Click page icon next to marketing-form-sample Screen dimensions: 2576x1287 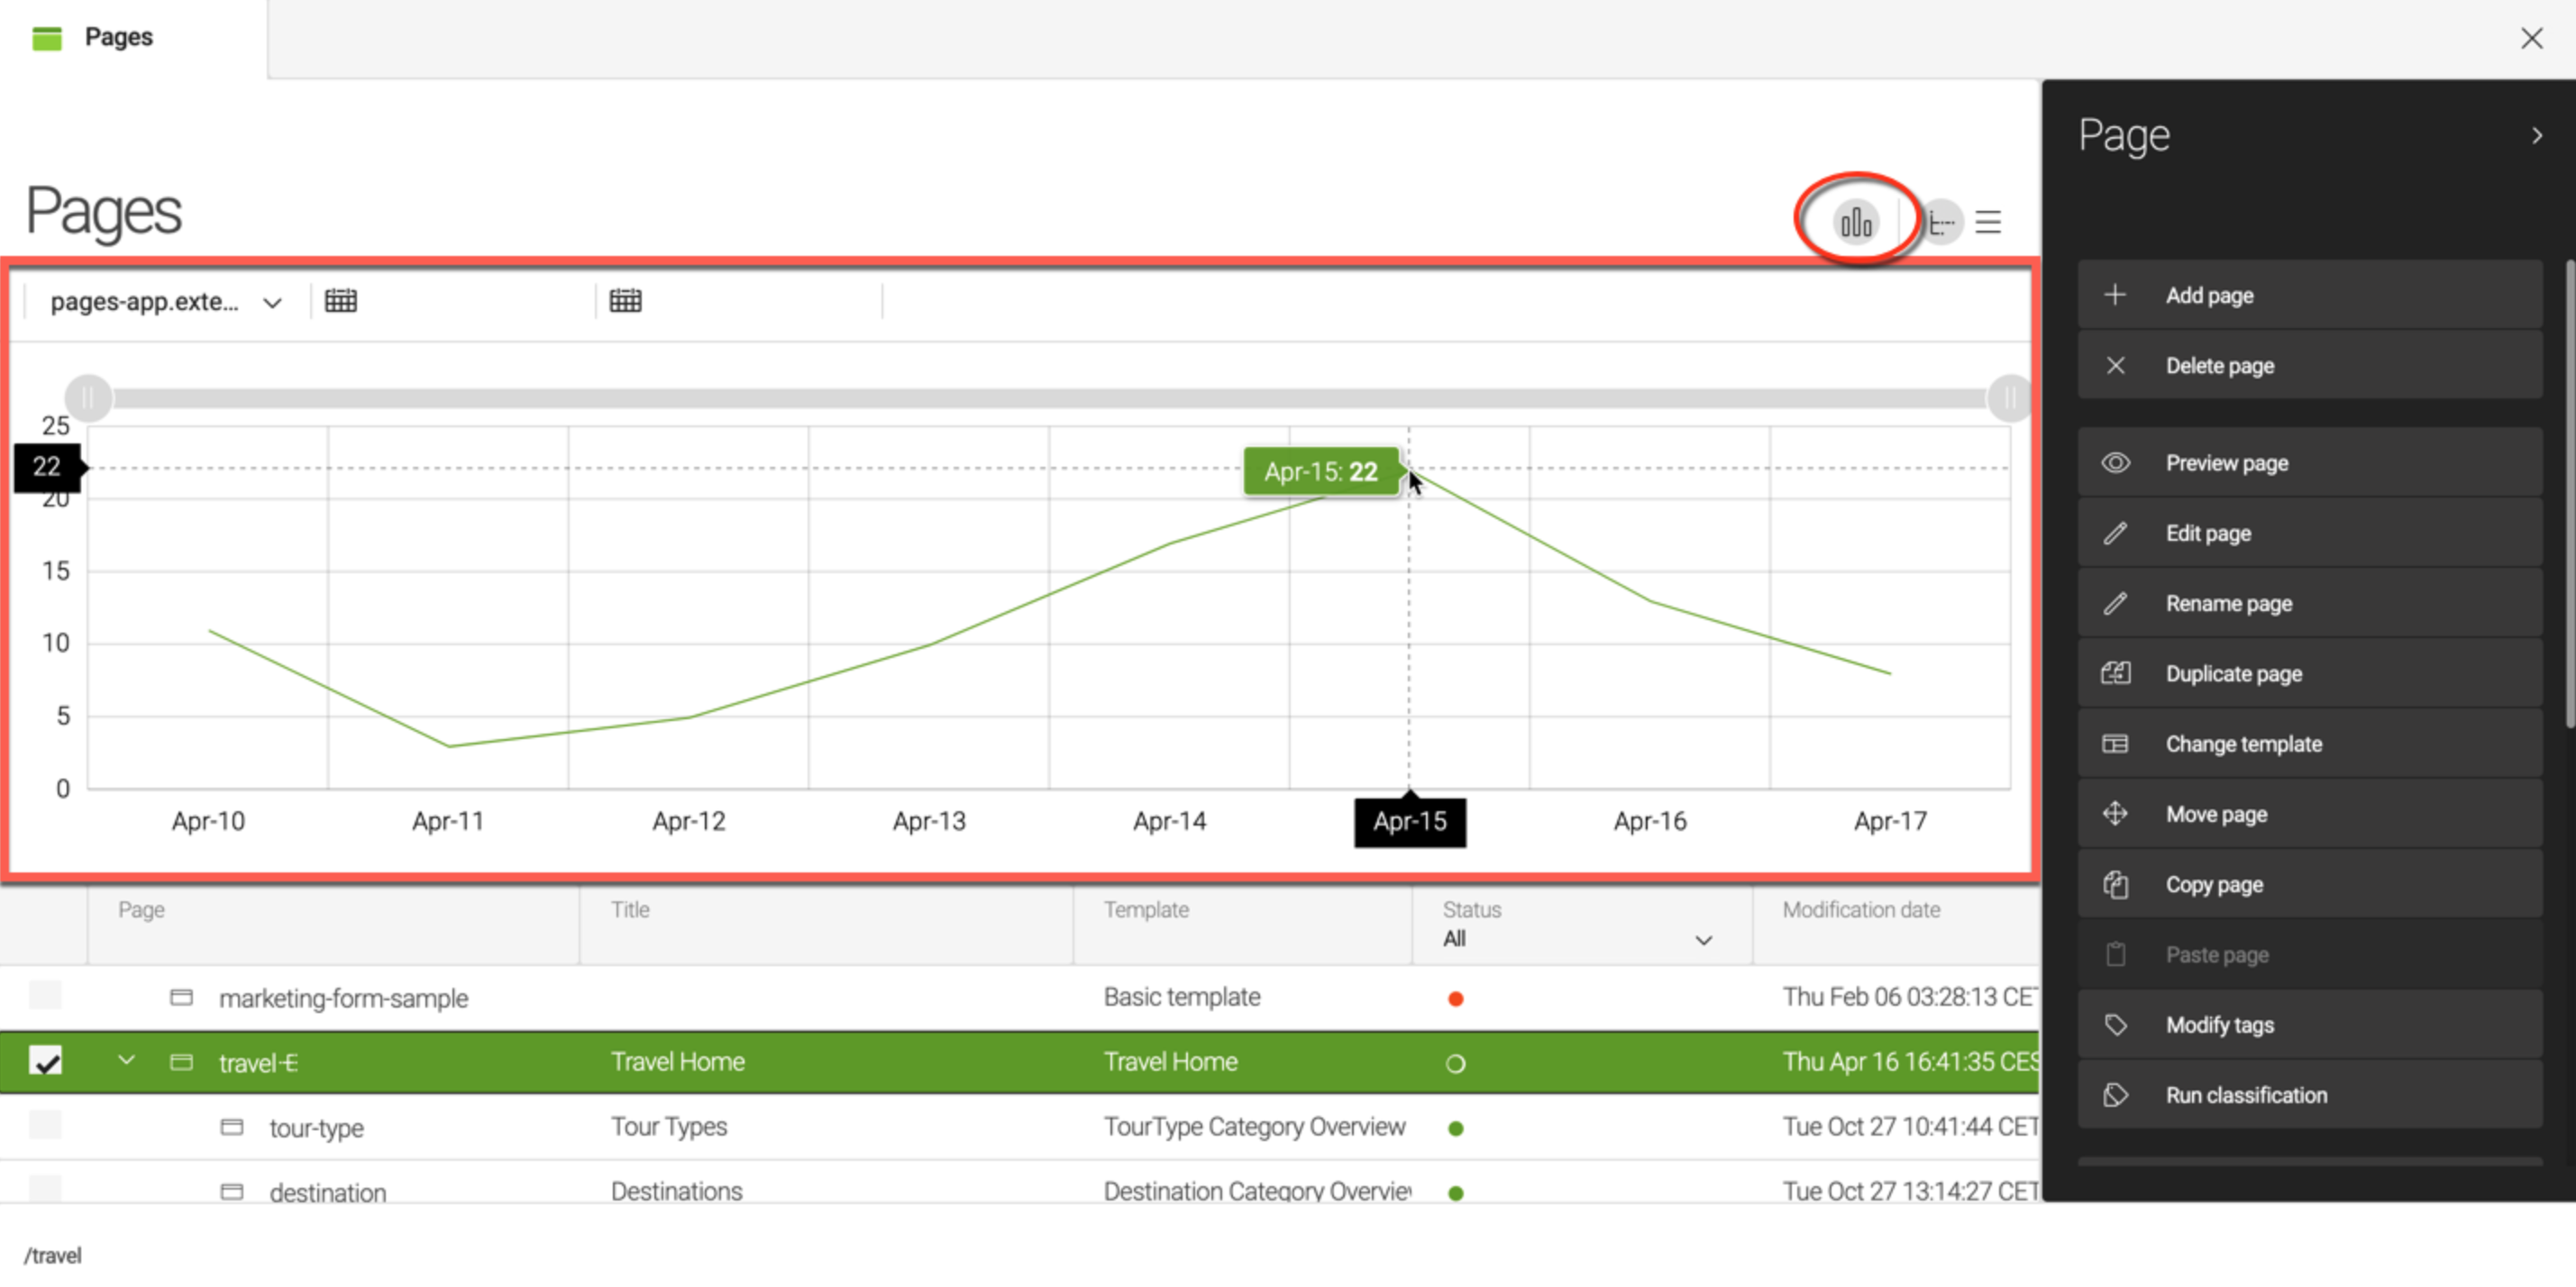[181, 997]
